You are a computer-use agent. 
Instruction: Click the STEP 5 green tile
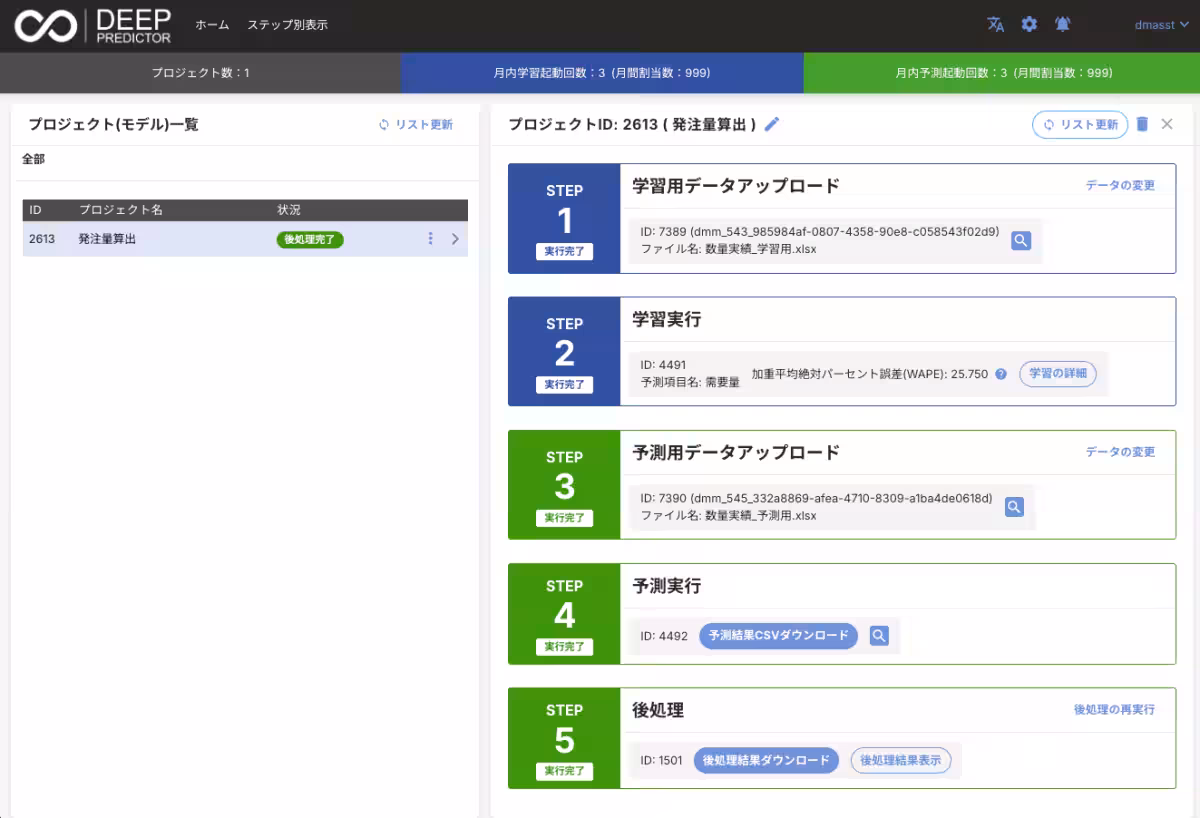564,738
